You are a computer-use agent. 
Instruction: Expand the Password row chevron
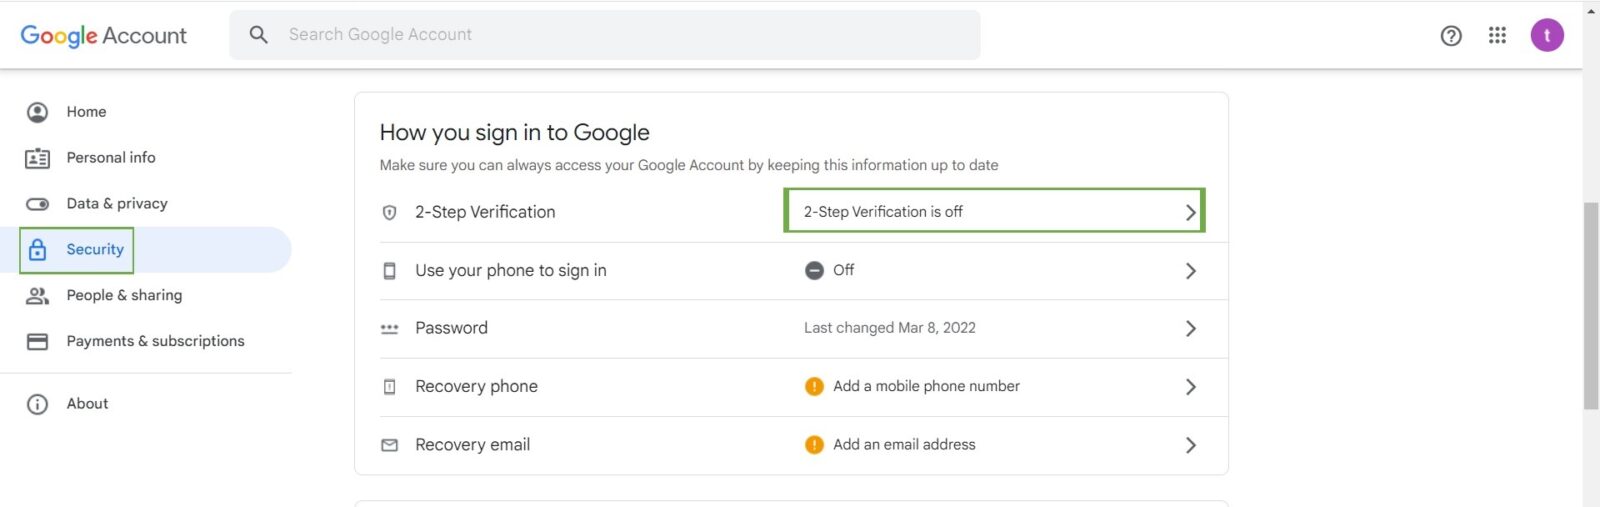[x=1190, y=328]
